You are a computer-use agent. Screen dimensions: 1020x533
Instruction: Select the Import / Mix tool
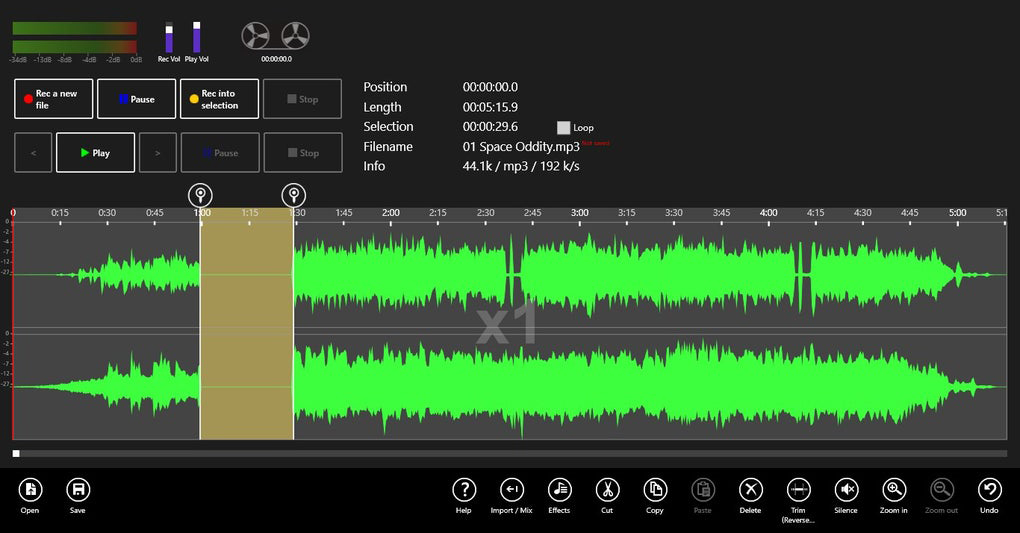[511, 489]
